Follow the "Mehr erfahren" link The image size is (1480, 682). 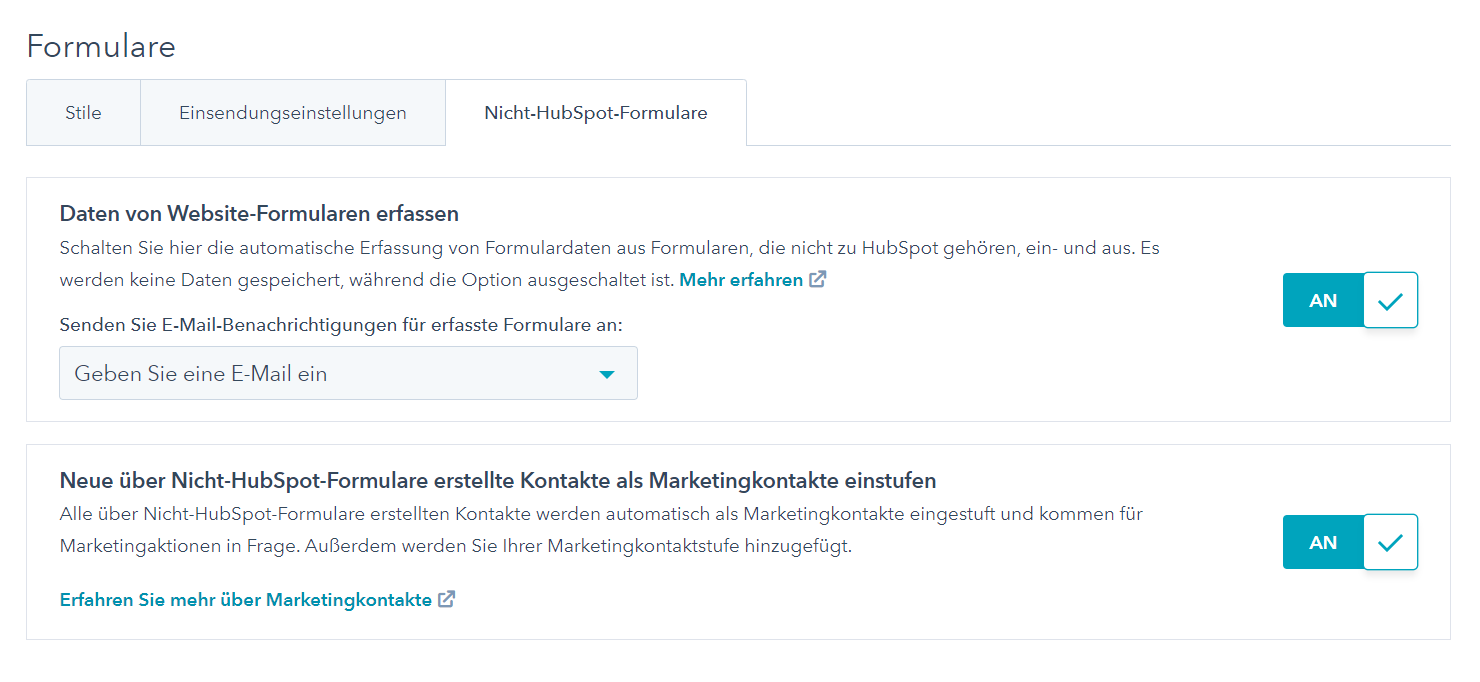[741, 280]
